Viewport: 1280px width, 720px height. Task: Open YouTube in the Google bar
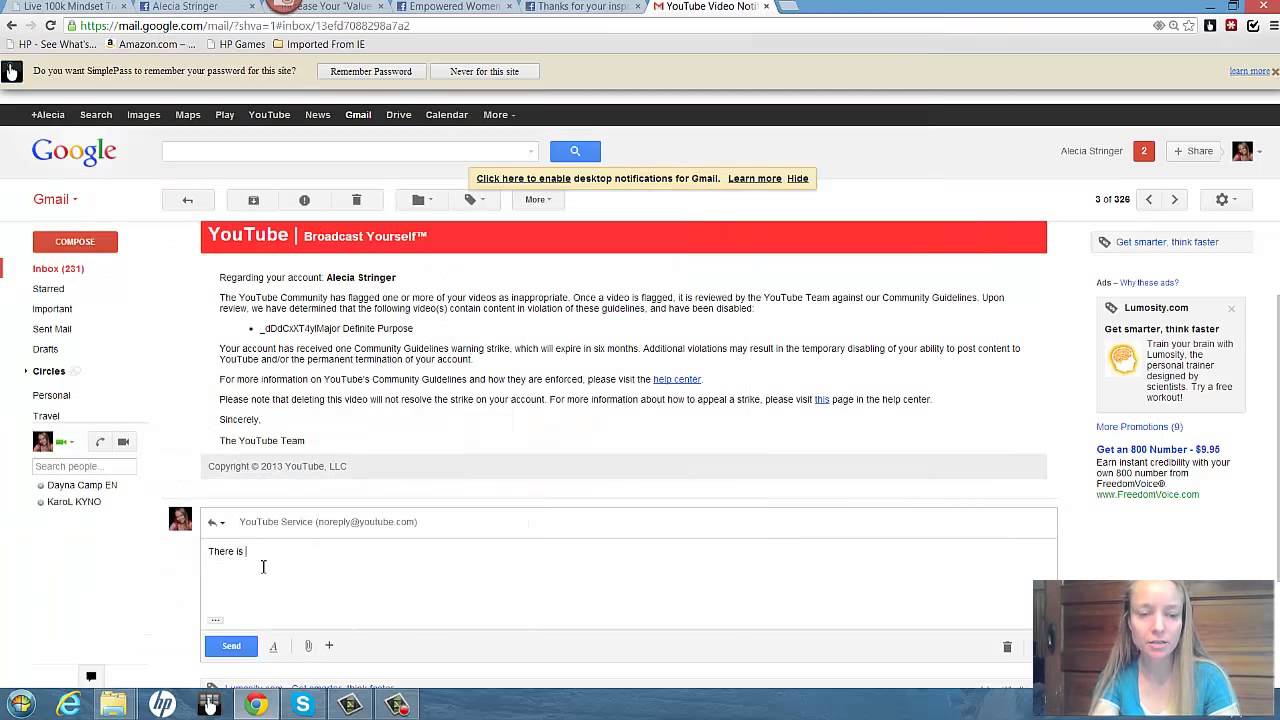(x=269, y=115)
